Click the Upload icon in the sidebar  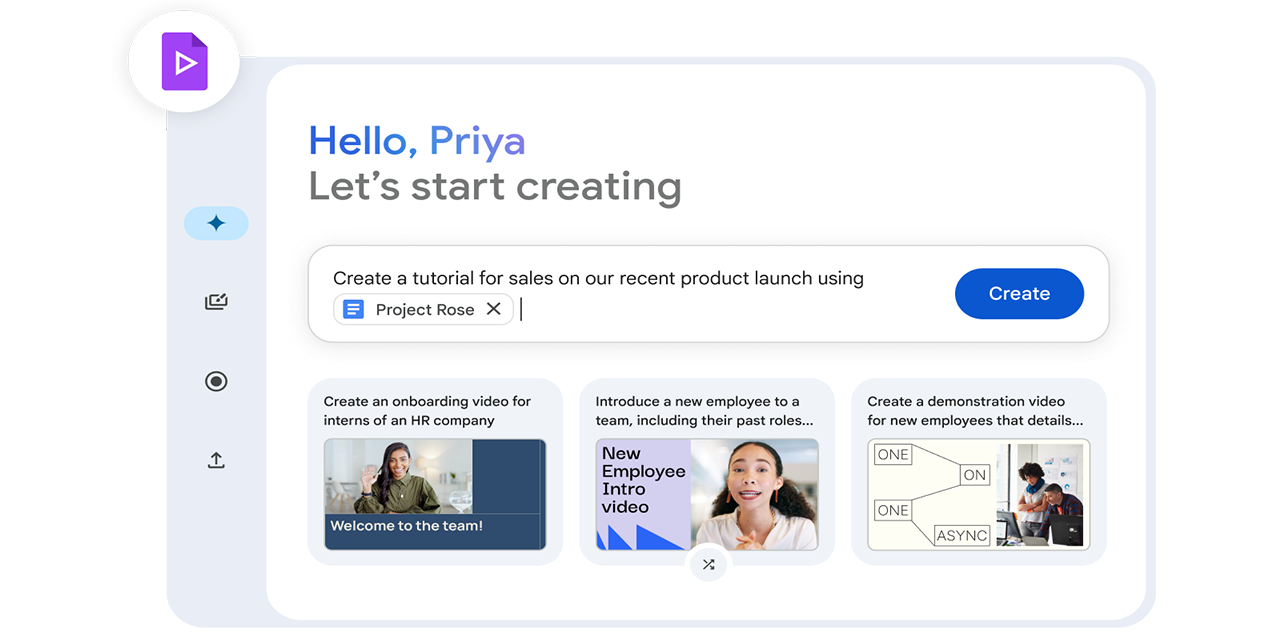(216, 460)
